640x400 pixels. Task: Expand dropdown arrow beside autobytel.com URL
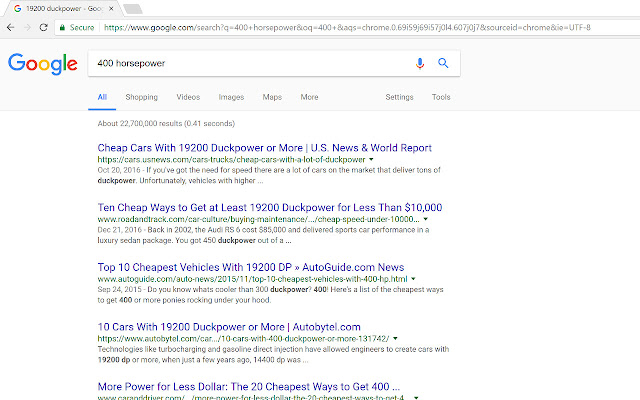pyautogui.click(x=395, y=339)
